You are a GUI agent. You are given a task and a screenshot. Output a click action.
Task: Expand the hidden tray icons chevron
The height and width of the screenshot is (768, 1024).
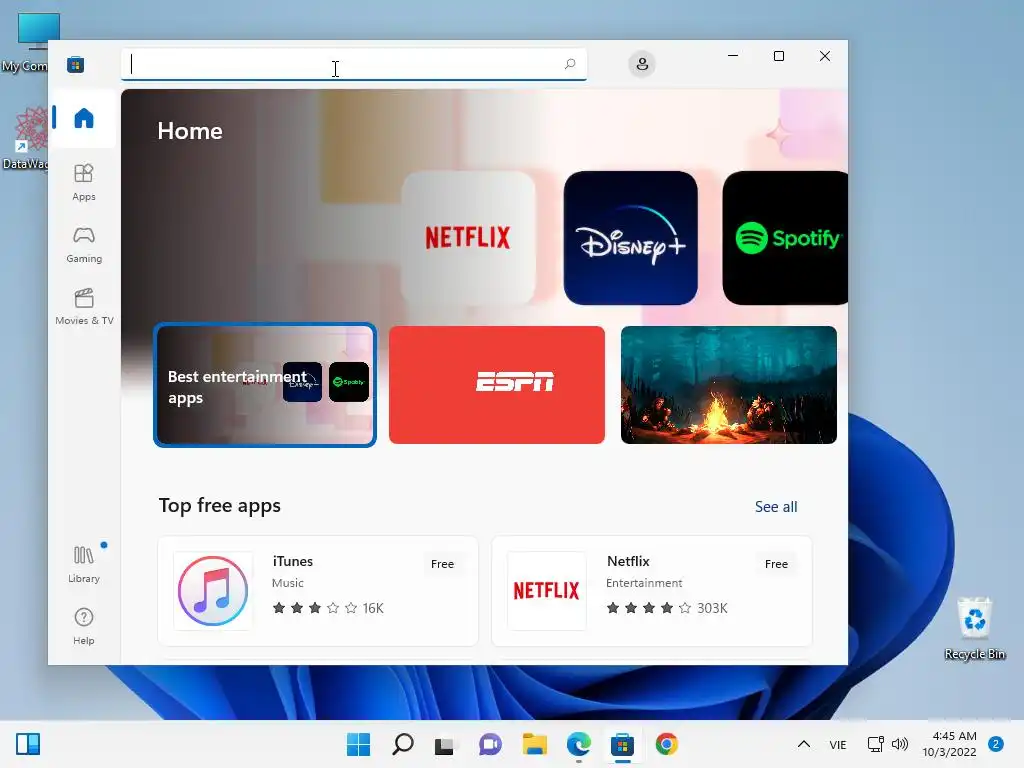(x=804, y=744)
